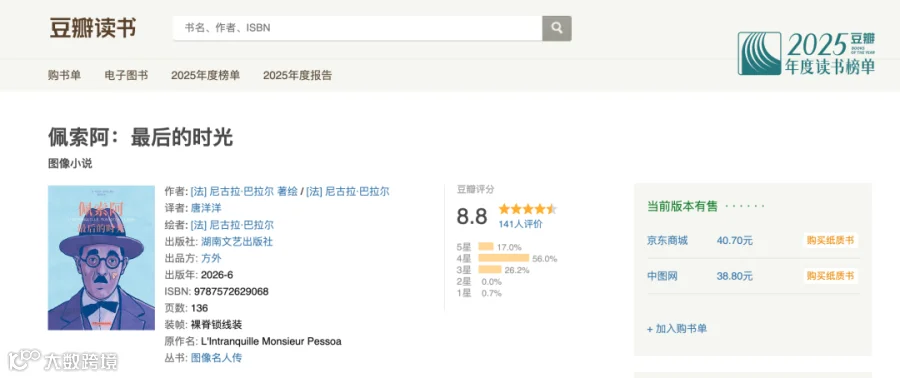Open 2025年度报告 navigation item
The image size is (900, 378).
point(297,75)
